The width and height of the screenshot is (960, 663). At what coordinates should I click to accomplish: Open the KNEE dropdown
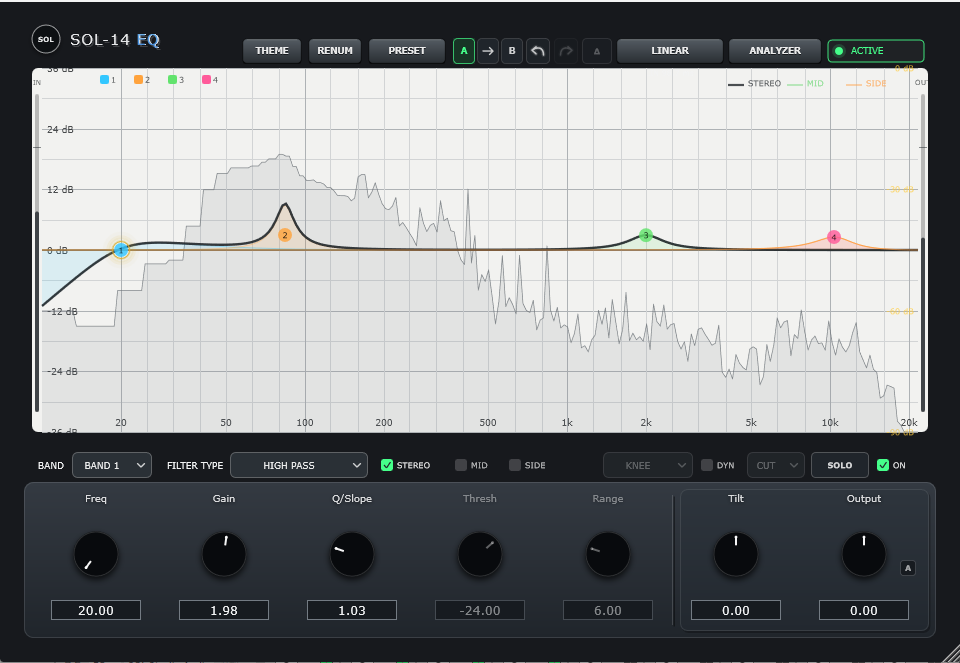click(x=648, y=465)
